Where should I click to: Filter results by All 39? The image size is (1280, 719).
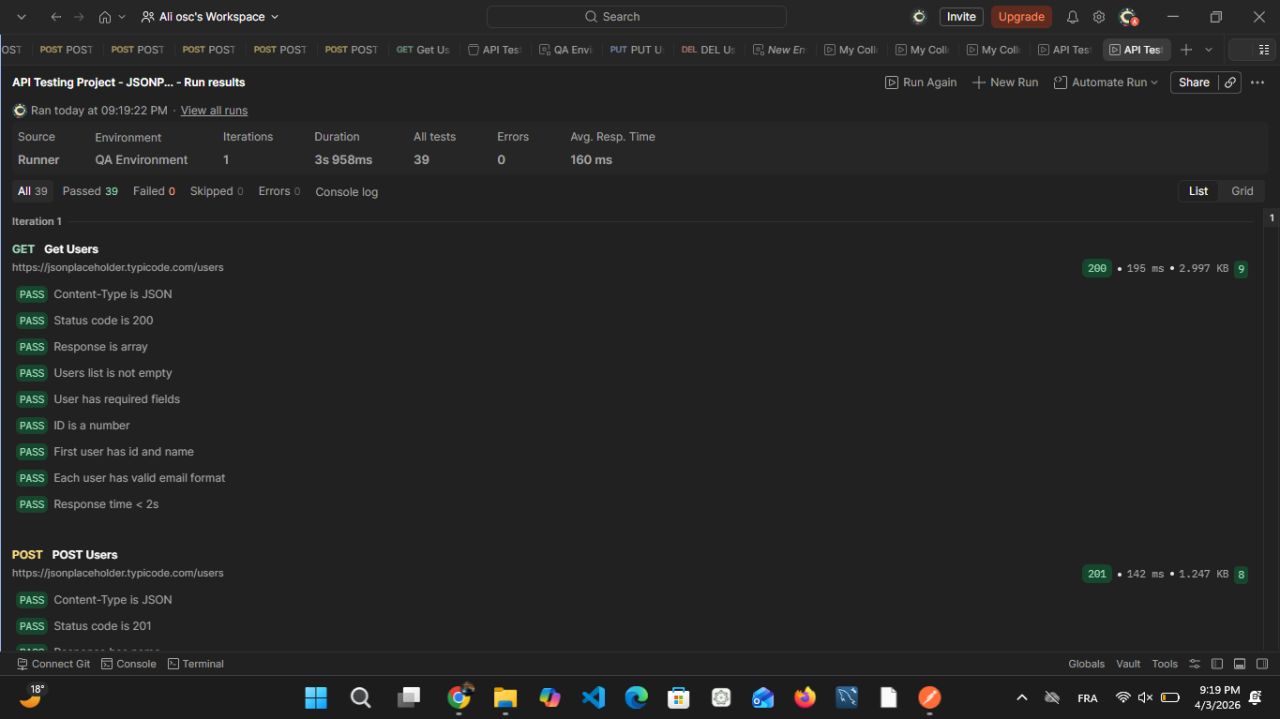point(32,191)
